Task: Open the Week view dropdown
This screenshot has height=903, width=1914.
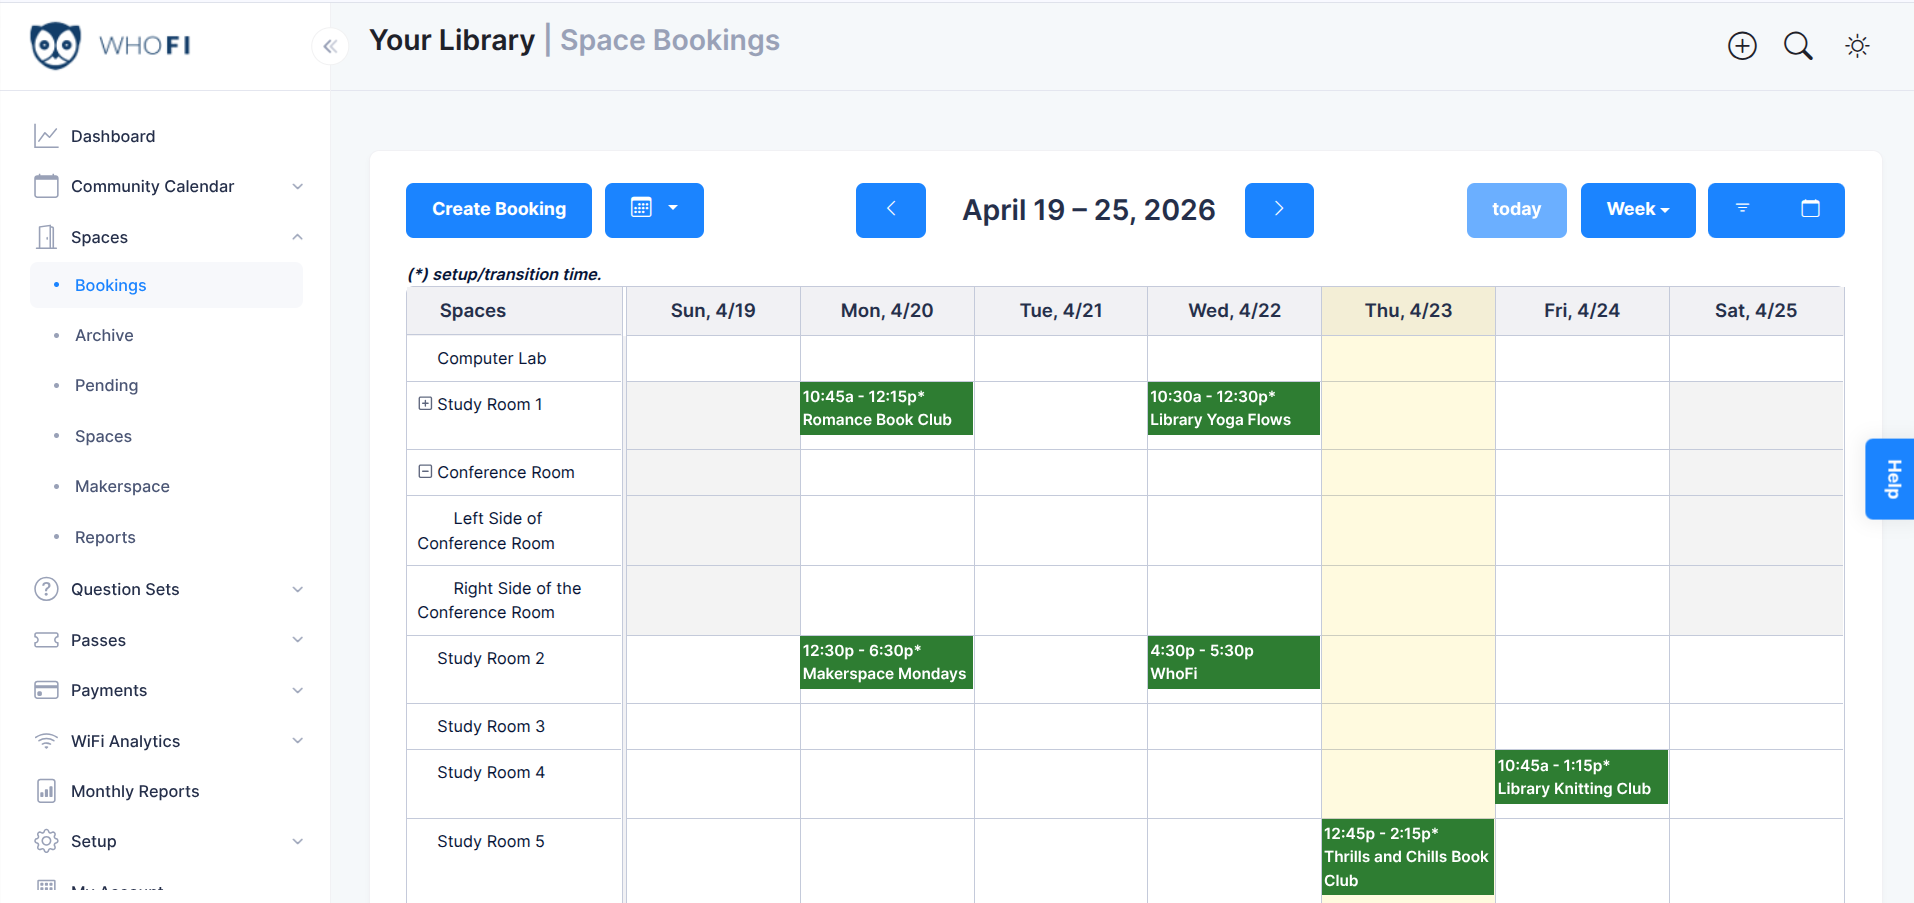Action: [1637, 210]
